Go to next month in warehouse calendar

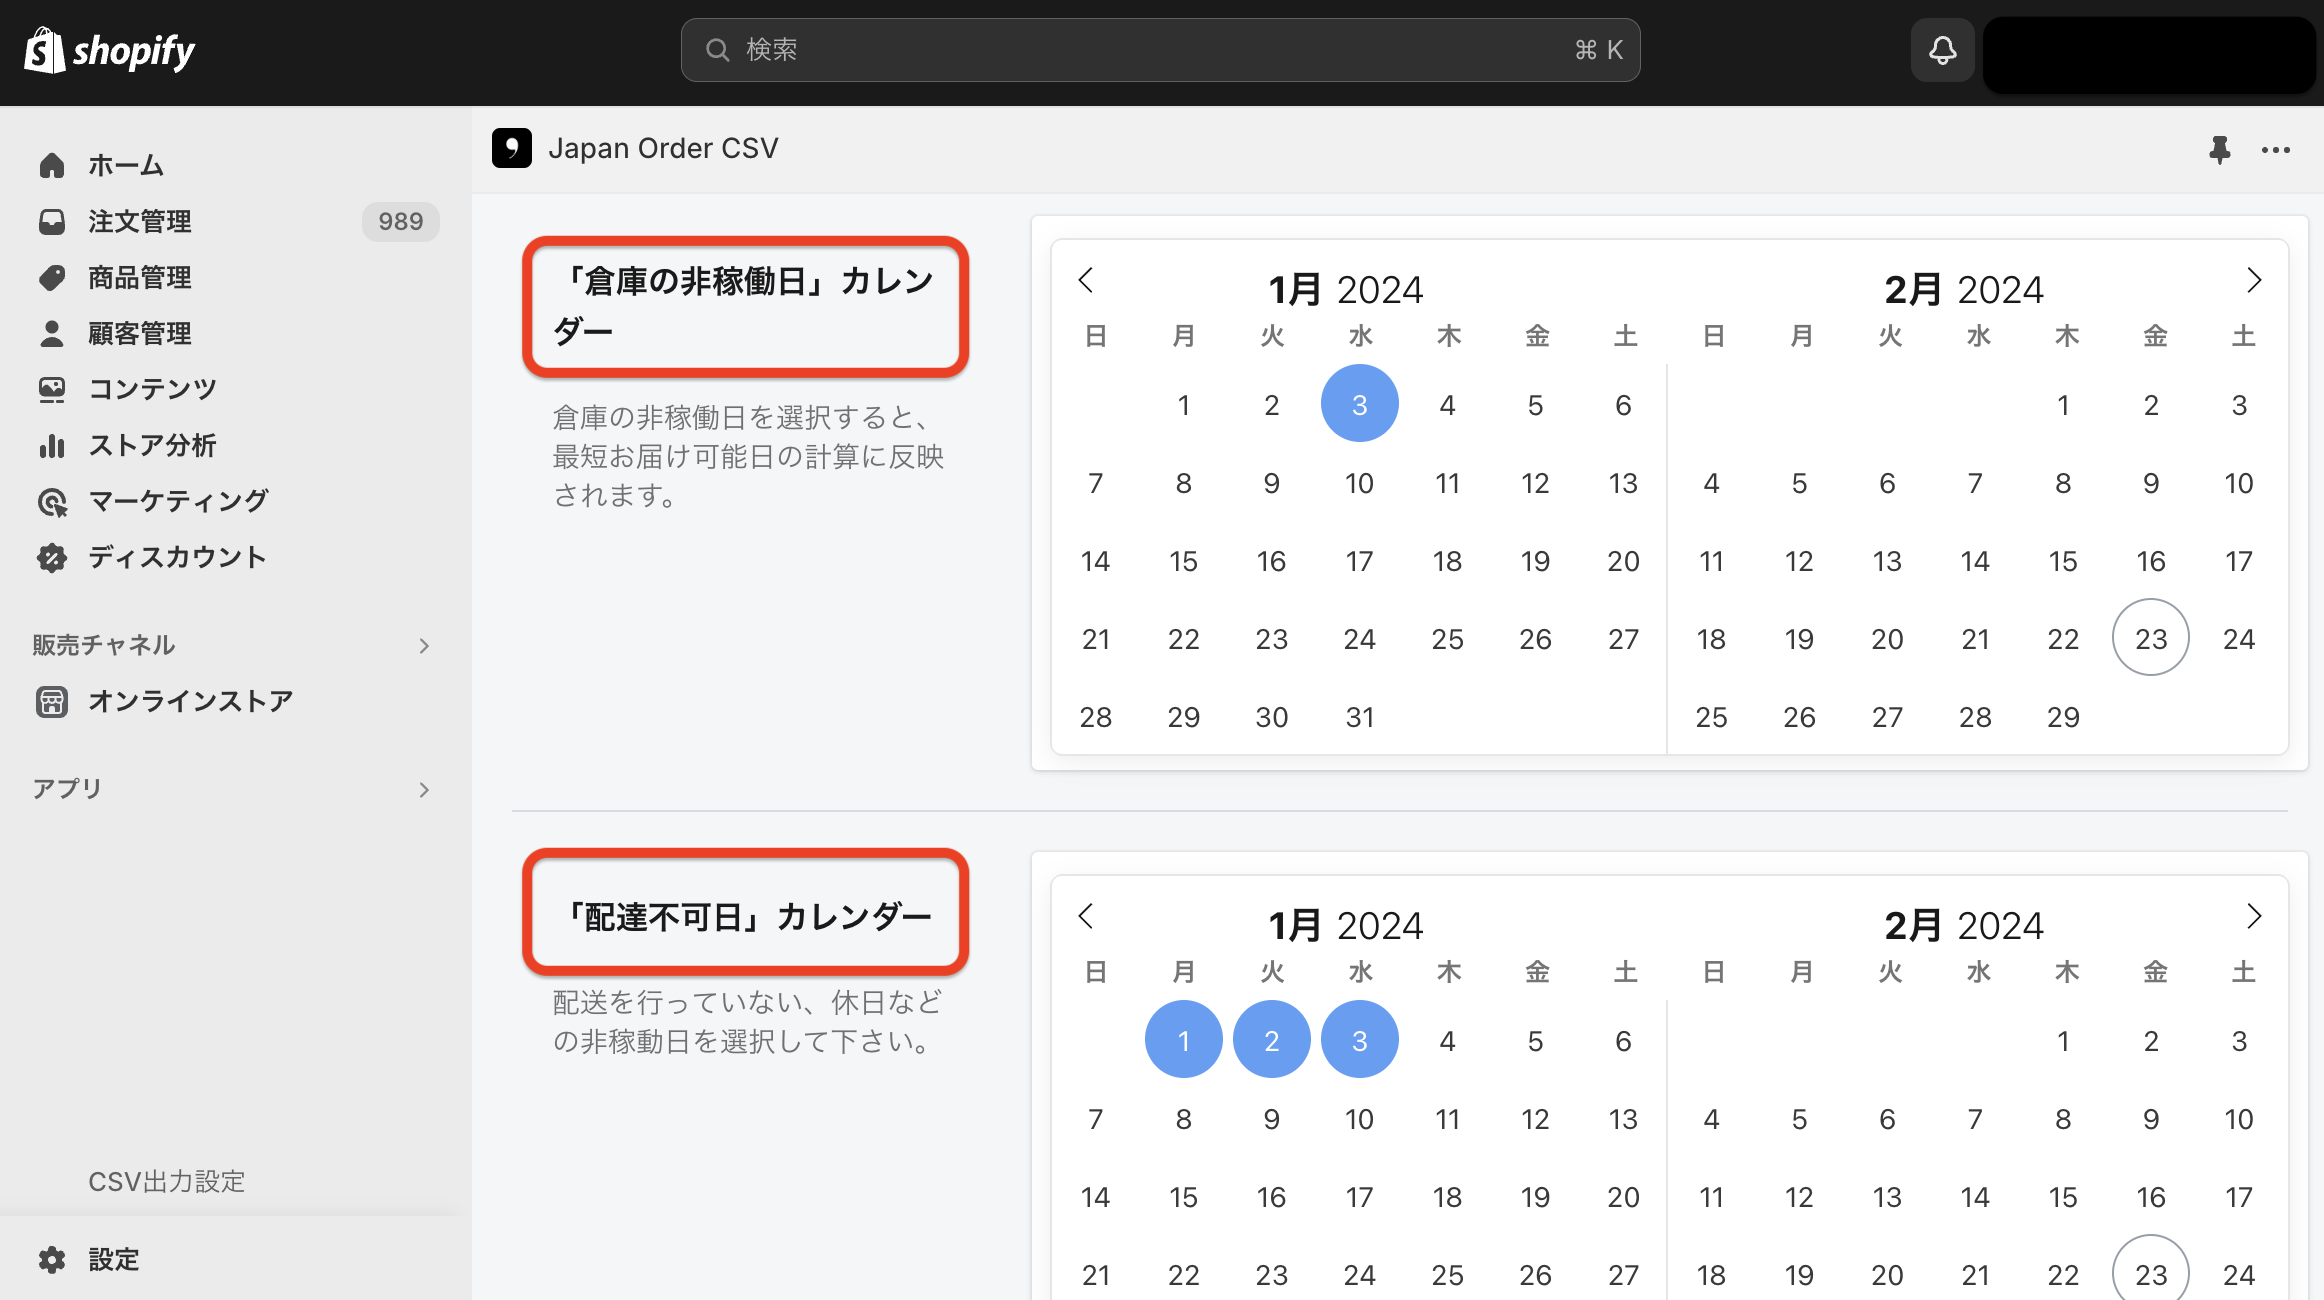coord(2254,280)
